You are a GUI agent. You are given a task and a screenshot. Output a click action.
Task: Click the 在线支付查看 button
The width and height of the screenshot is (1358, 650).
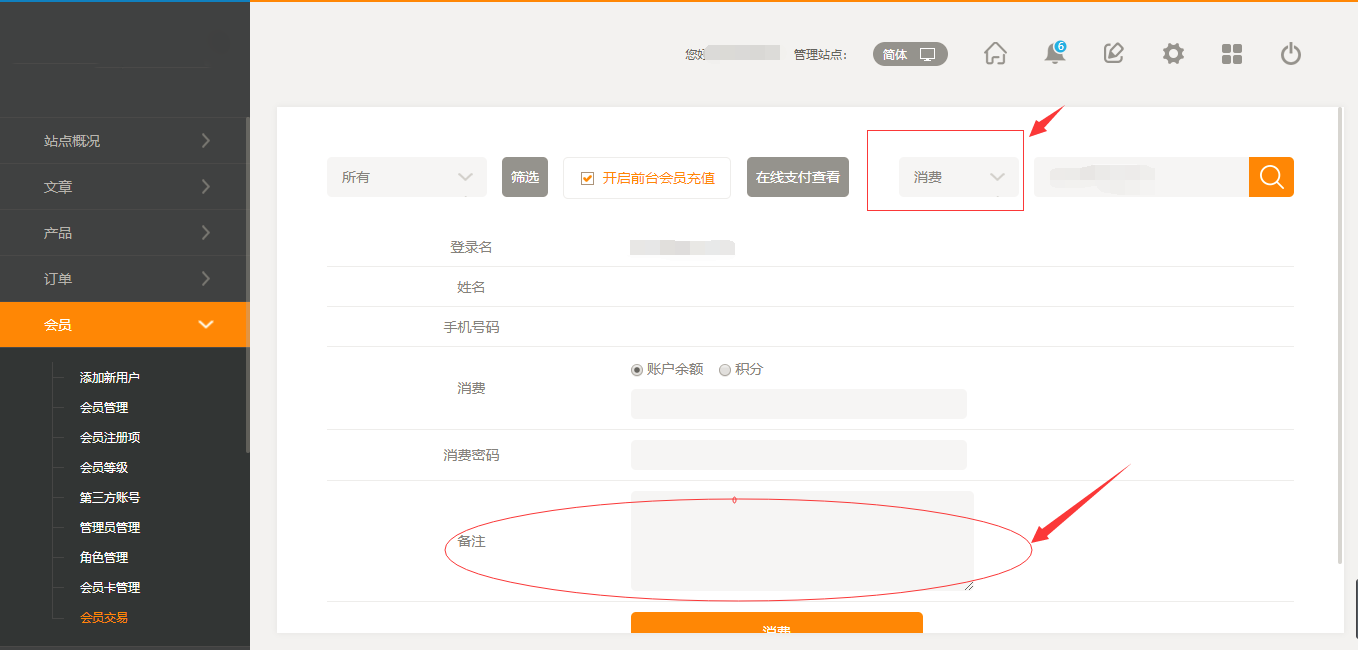pos(798,177)
